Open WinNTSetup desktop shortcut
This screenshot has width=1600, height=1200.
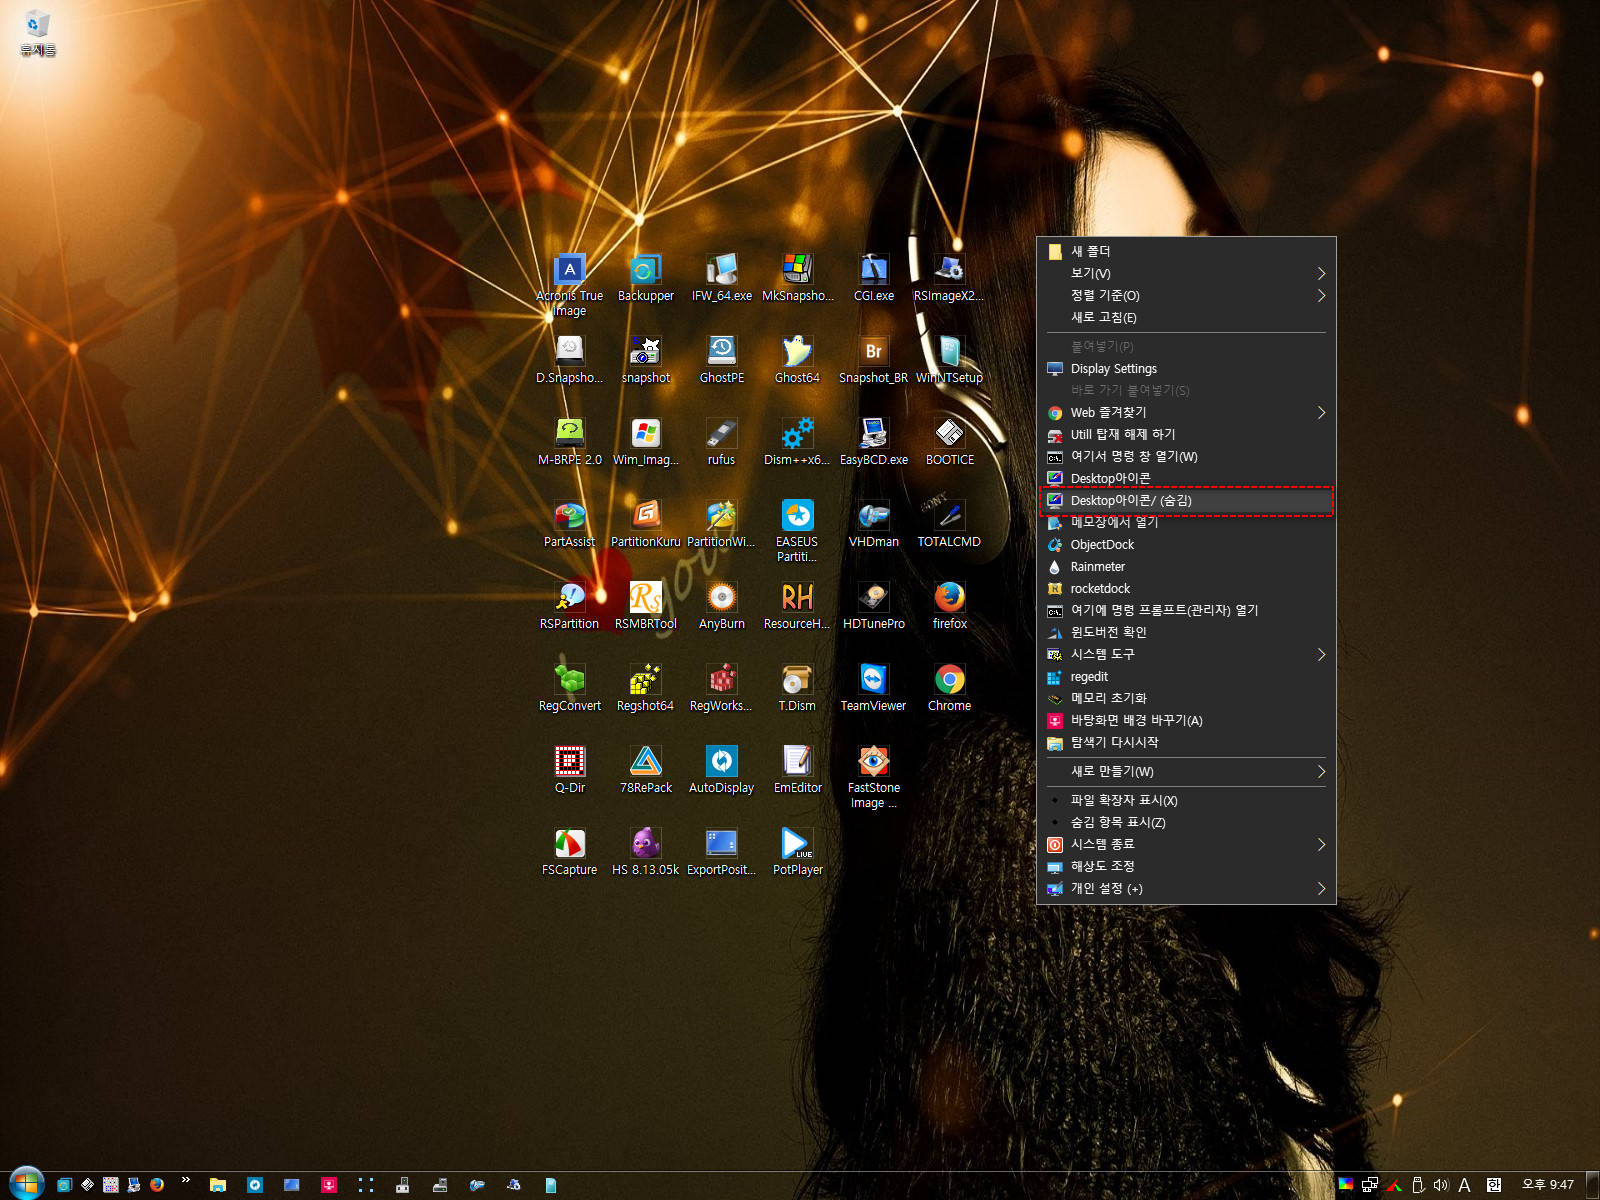(949, 359)
